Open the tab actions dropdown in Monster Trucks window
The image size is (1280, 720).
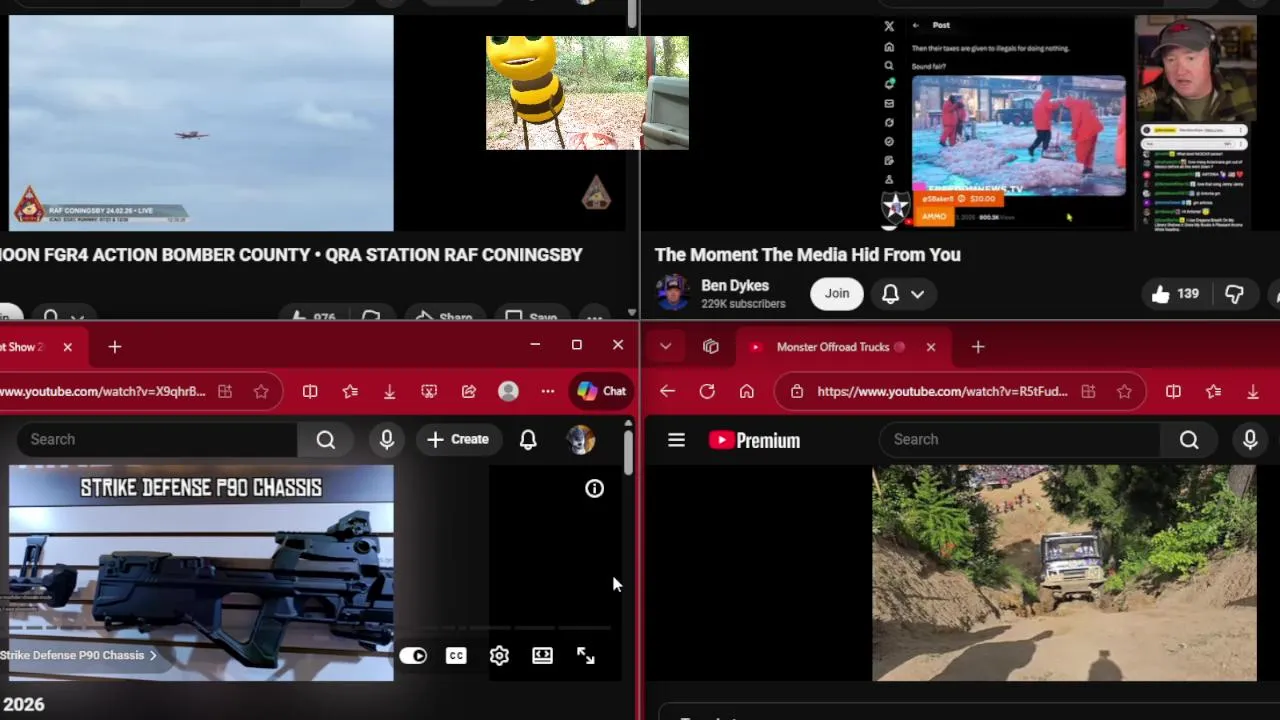pos(665,347)
